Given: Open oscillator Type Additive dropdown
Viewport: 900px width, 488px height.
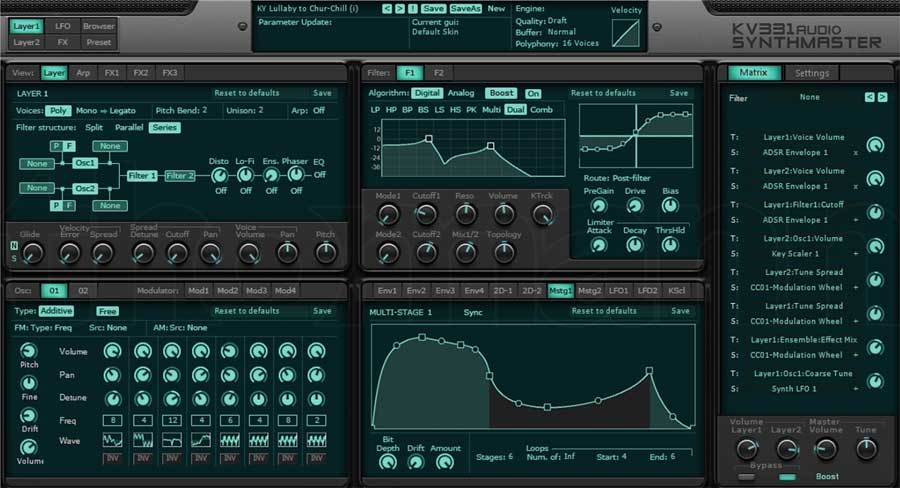Looking at the screenshot, I should [56, 311].
